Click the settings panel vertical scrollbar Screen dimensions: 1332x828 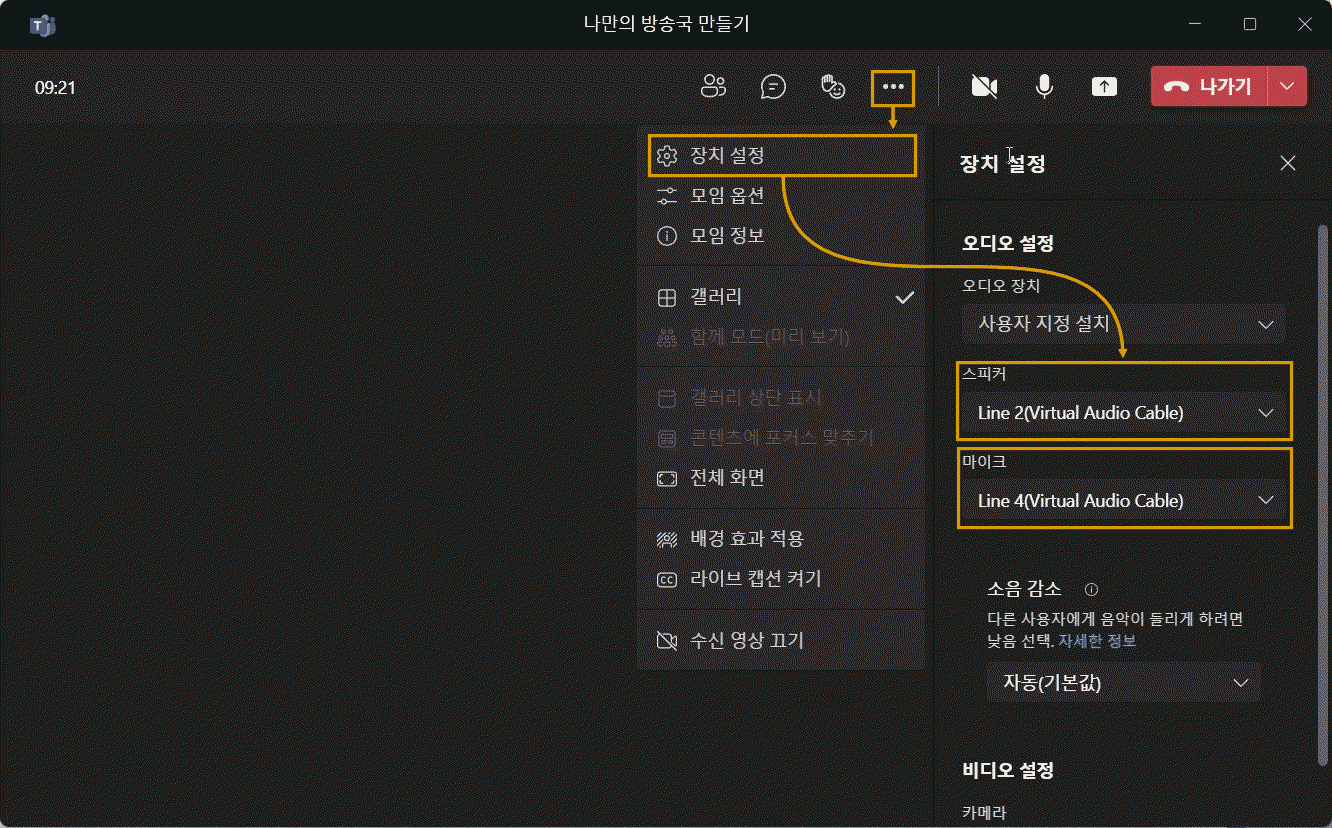pos(1322,495)
